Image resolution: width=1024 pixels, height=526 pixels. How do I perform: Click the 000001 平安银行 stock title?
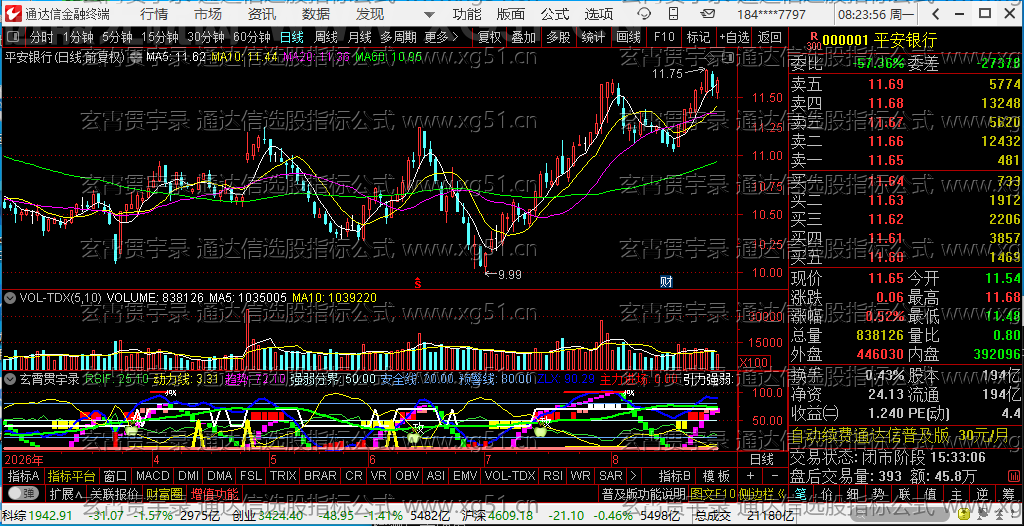(879, 41)
